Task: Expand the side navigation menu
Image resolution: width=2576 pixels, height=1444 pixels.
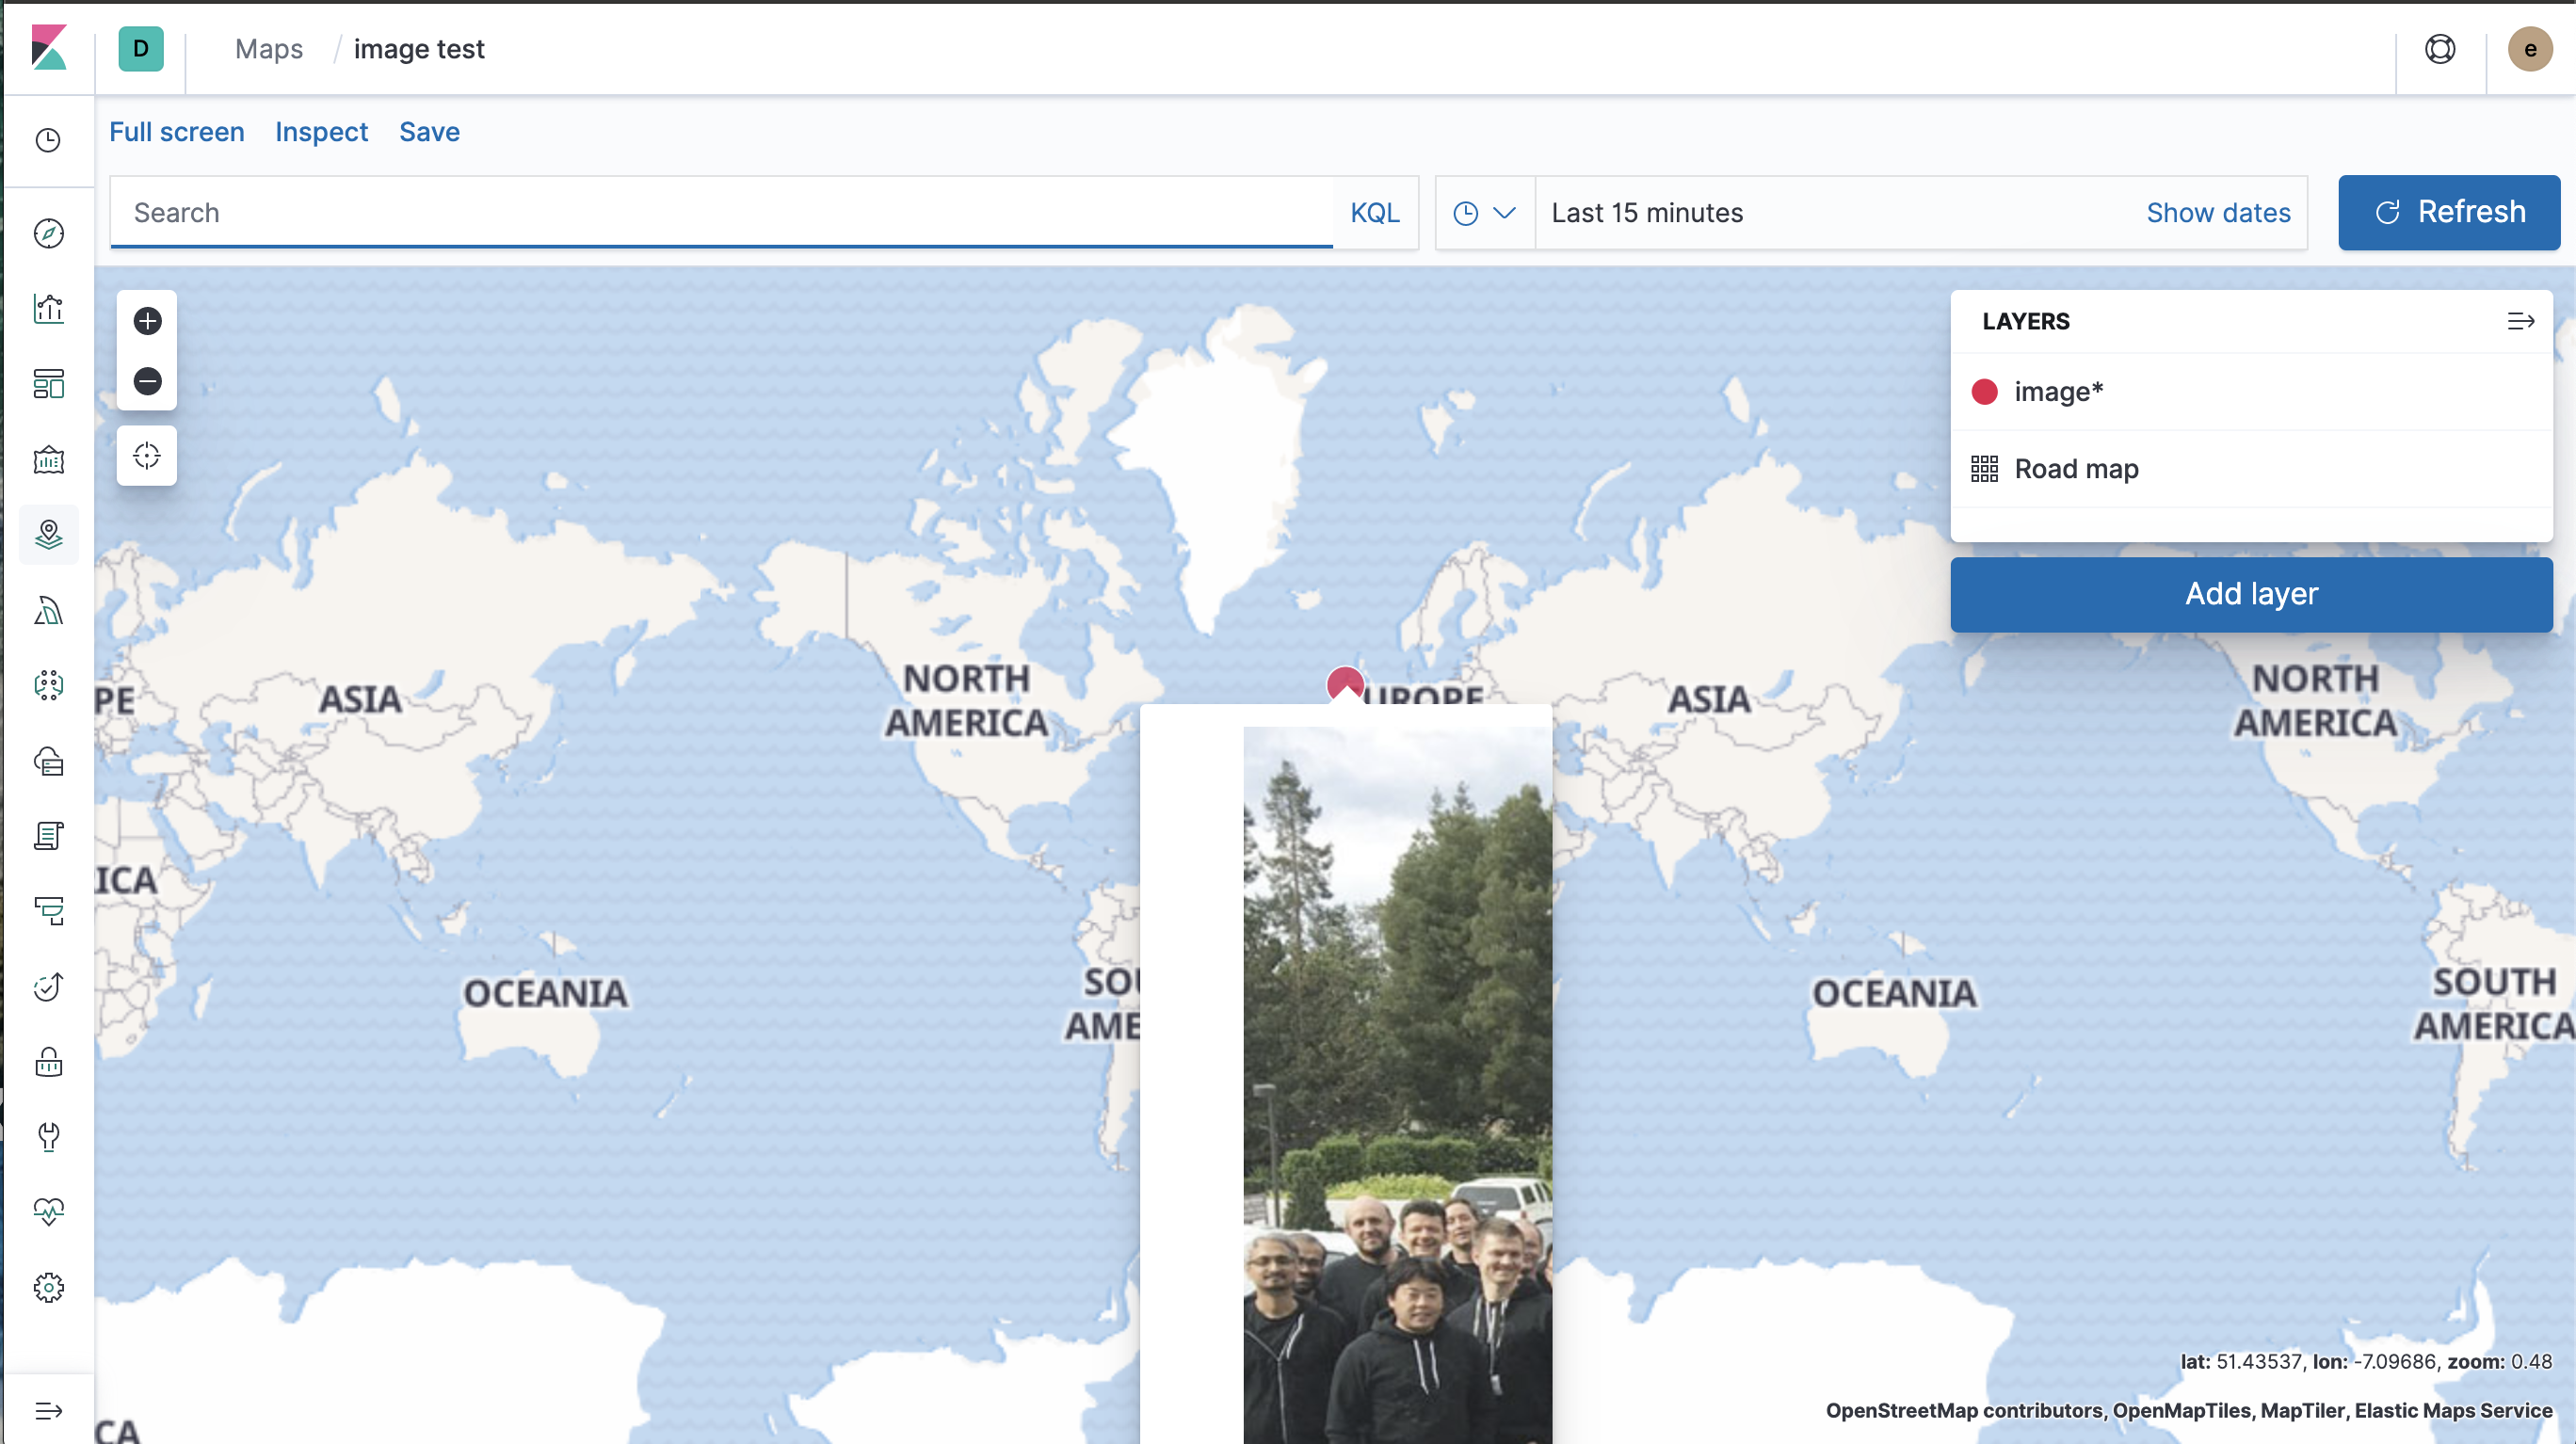Action: click(x=48, y=1411)
